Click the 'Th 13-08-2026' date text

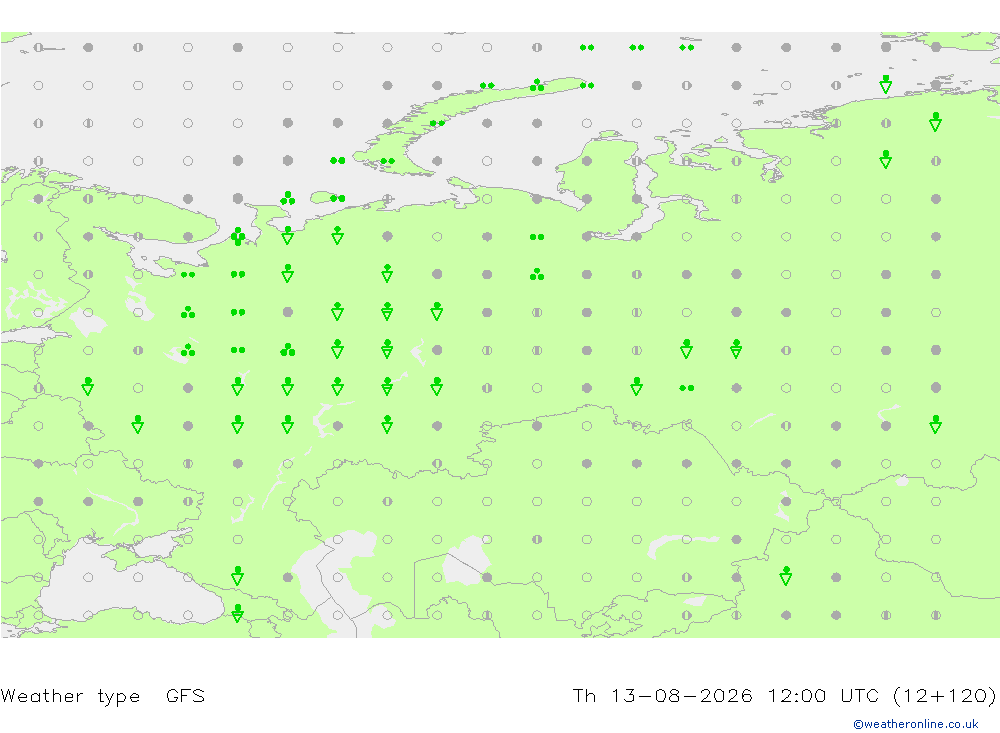point(663,695)
